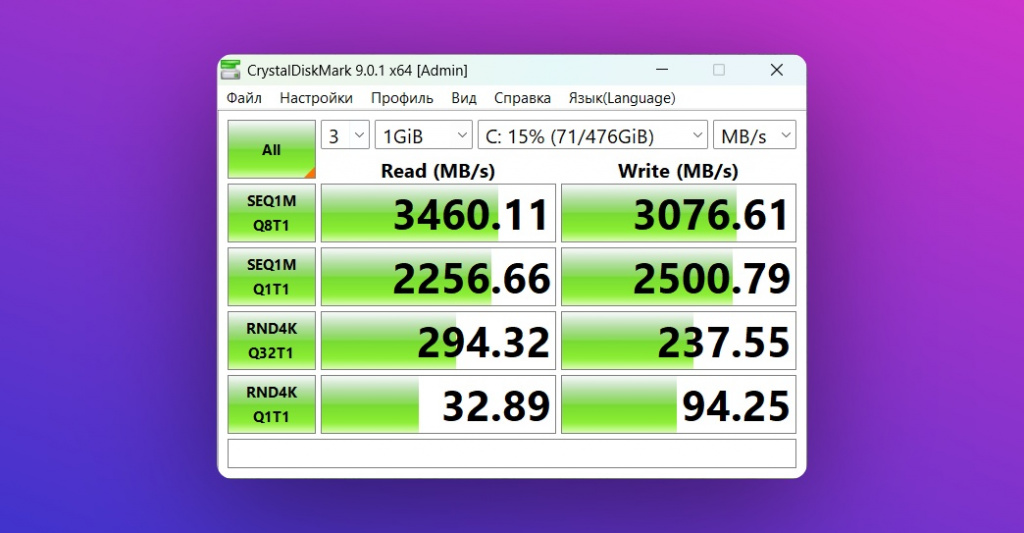The image size is (1024, 533).
Task: Run the RND4K Q1T1 benchmark
Action: coord(271,404)
